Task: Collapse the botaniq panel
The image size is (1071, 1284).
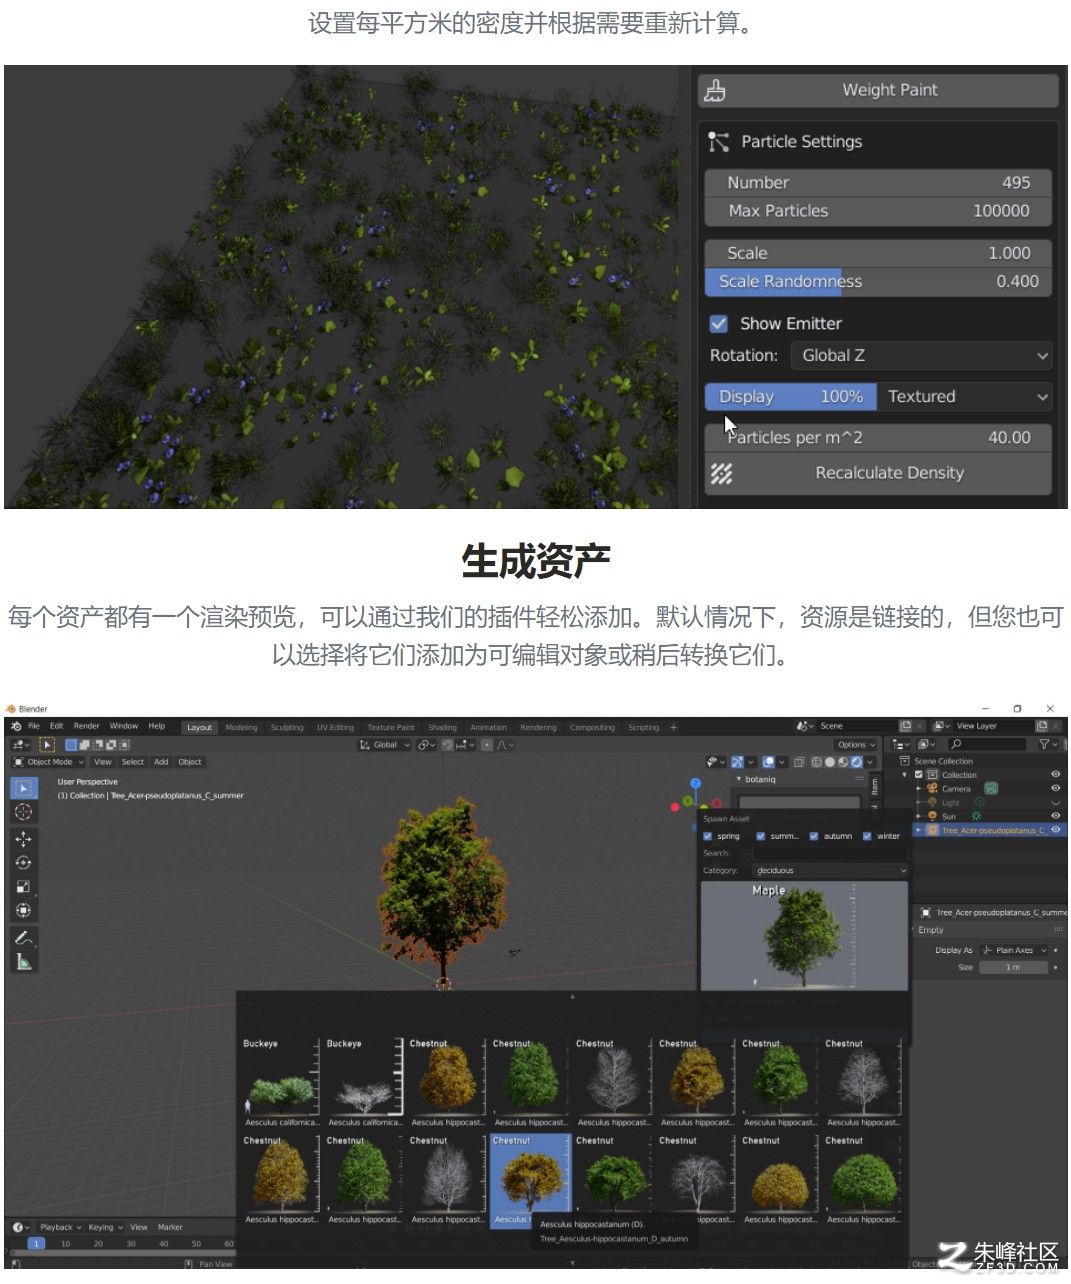Action: coord(739,779)
